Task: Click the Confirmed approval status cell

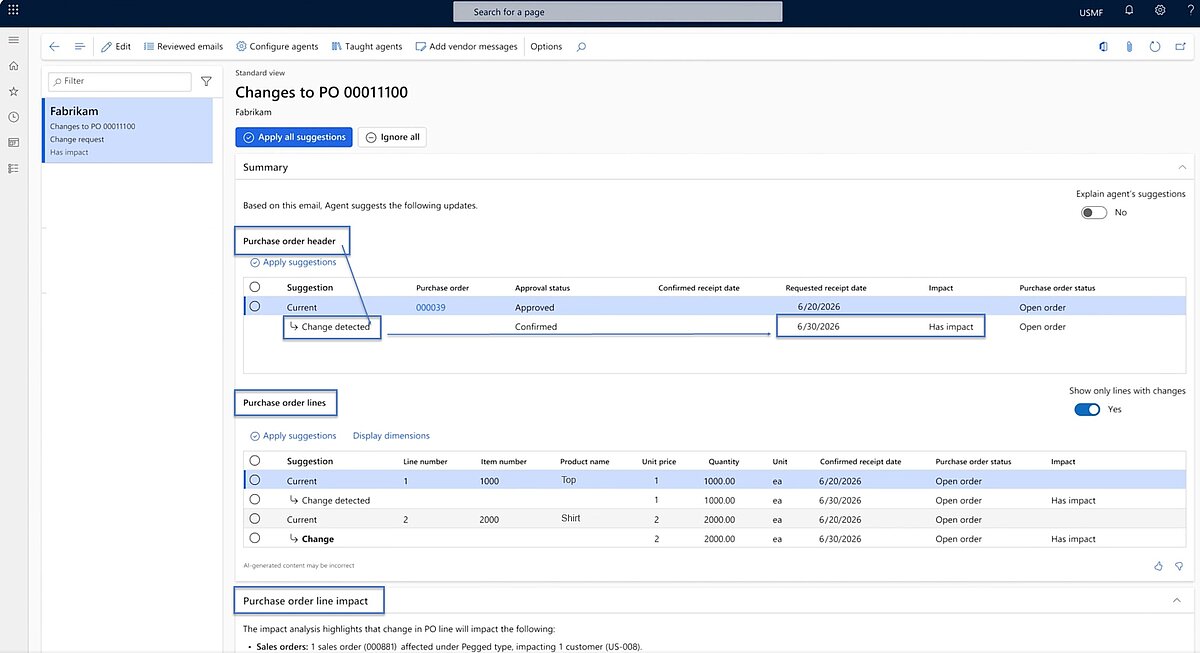Action: 536,327
